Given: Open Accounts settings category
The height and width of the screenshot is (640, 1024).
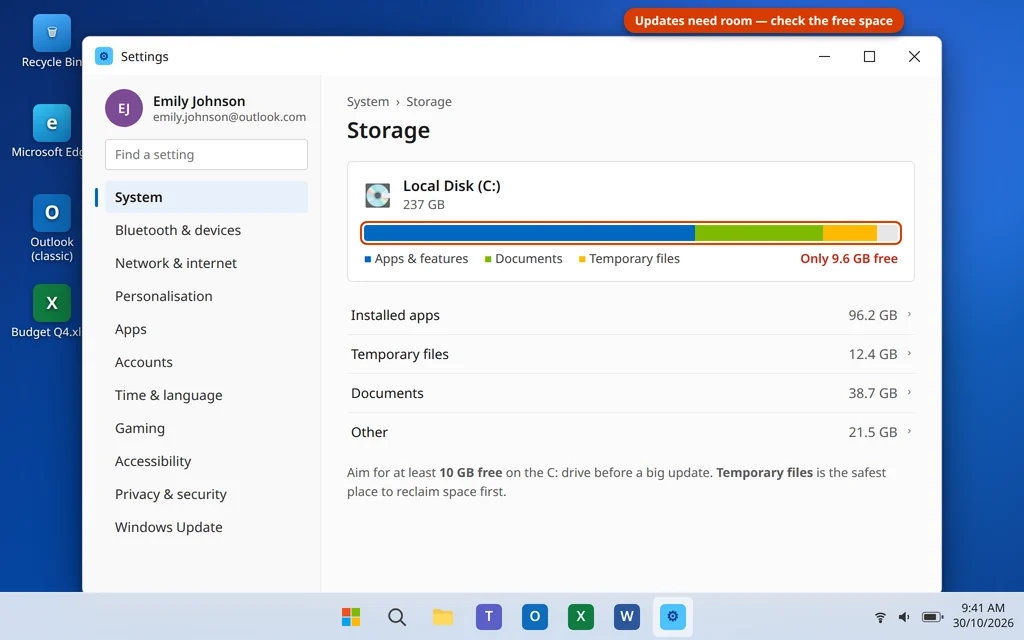Looking at the screenshot, I should tap(206, 362).
